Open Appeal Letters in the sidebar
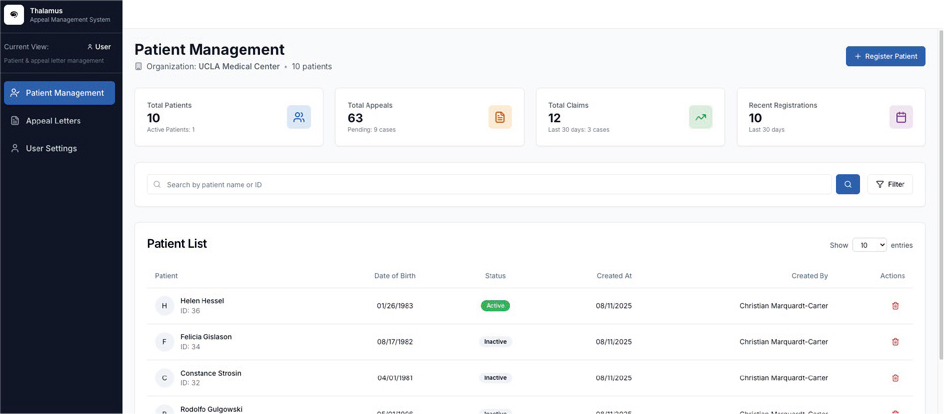Viewport: 944px width, 414px height. [53, 121]
